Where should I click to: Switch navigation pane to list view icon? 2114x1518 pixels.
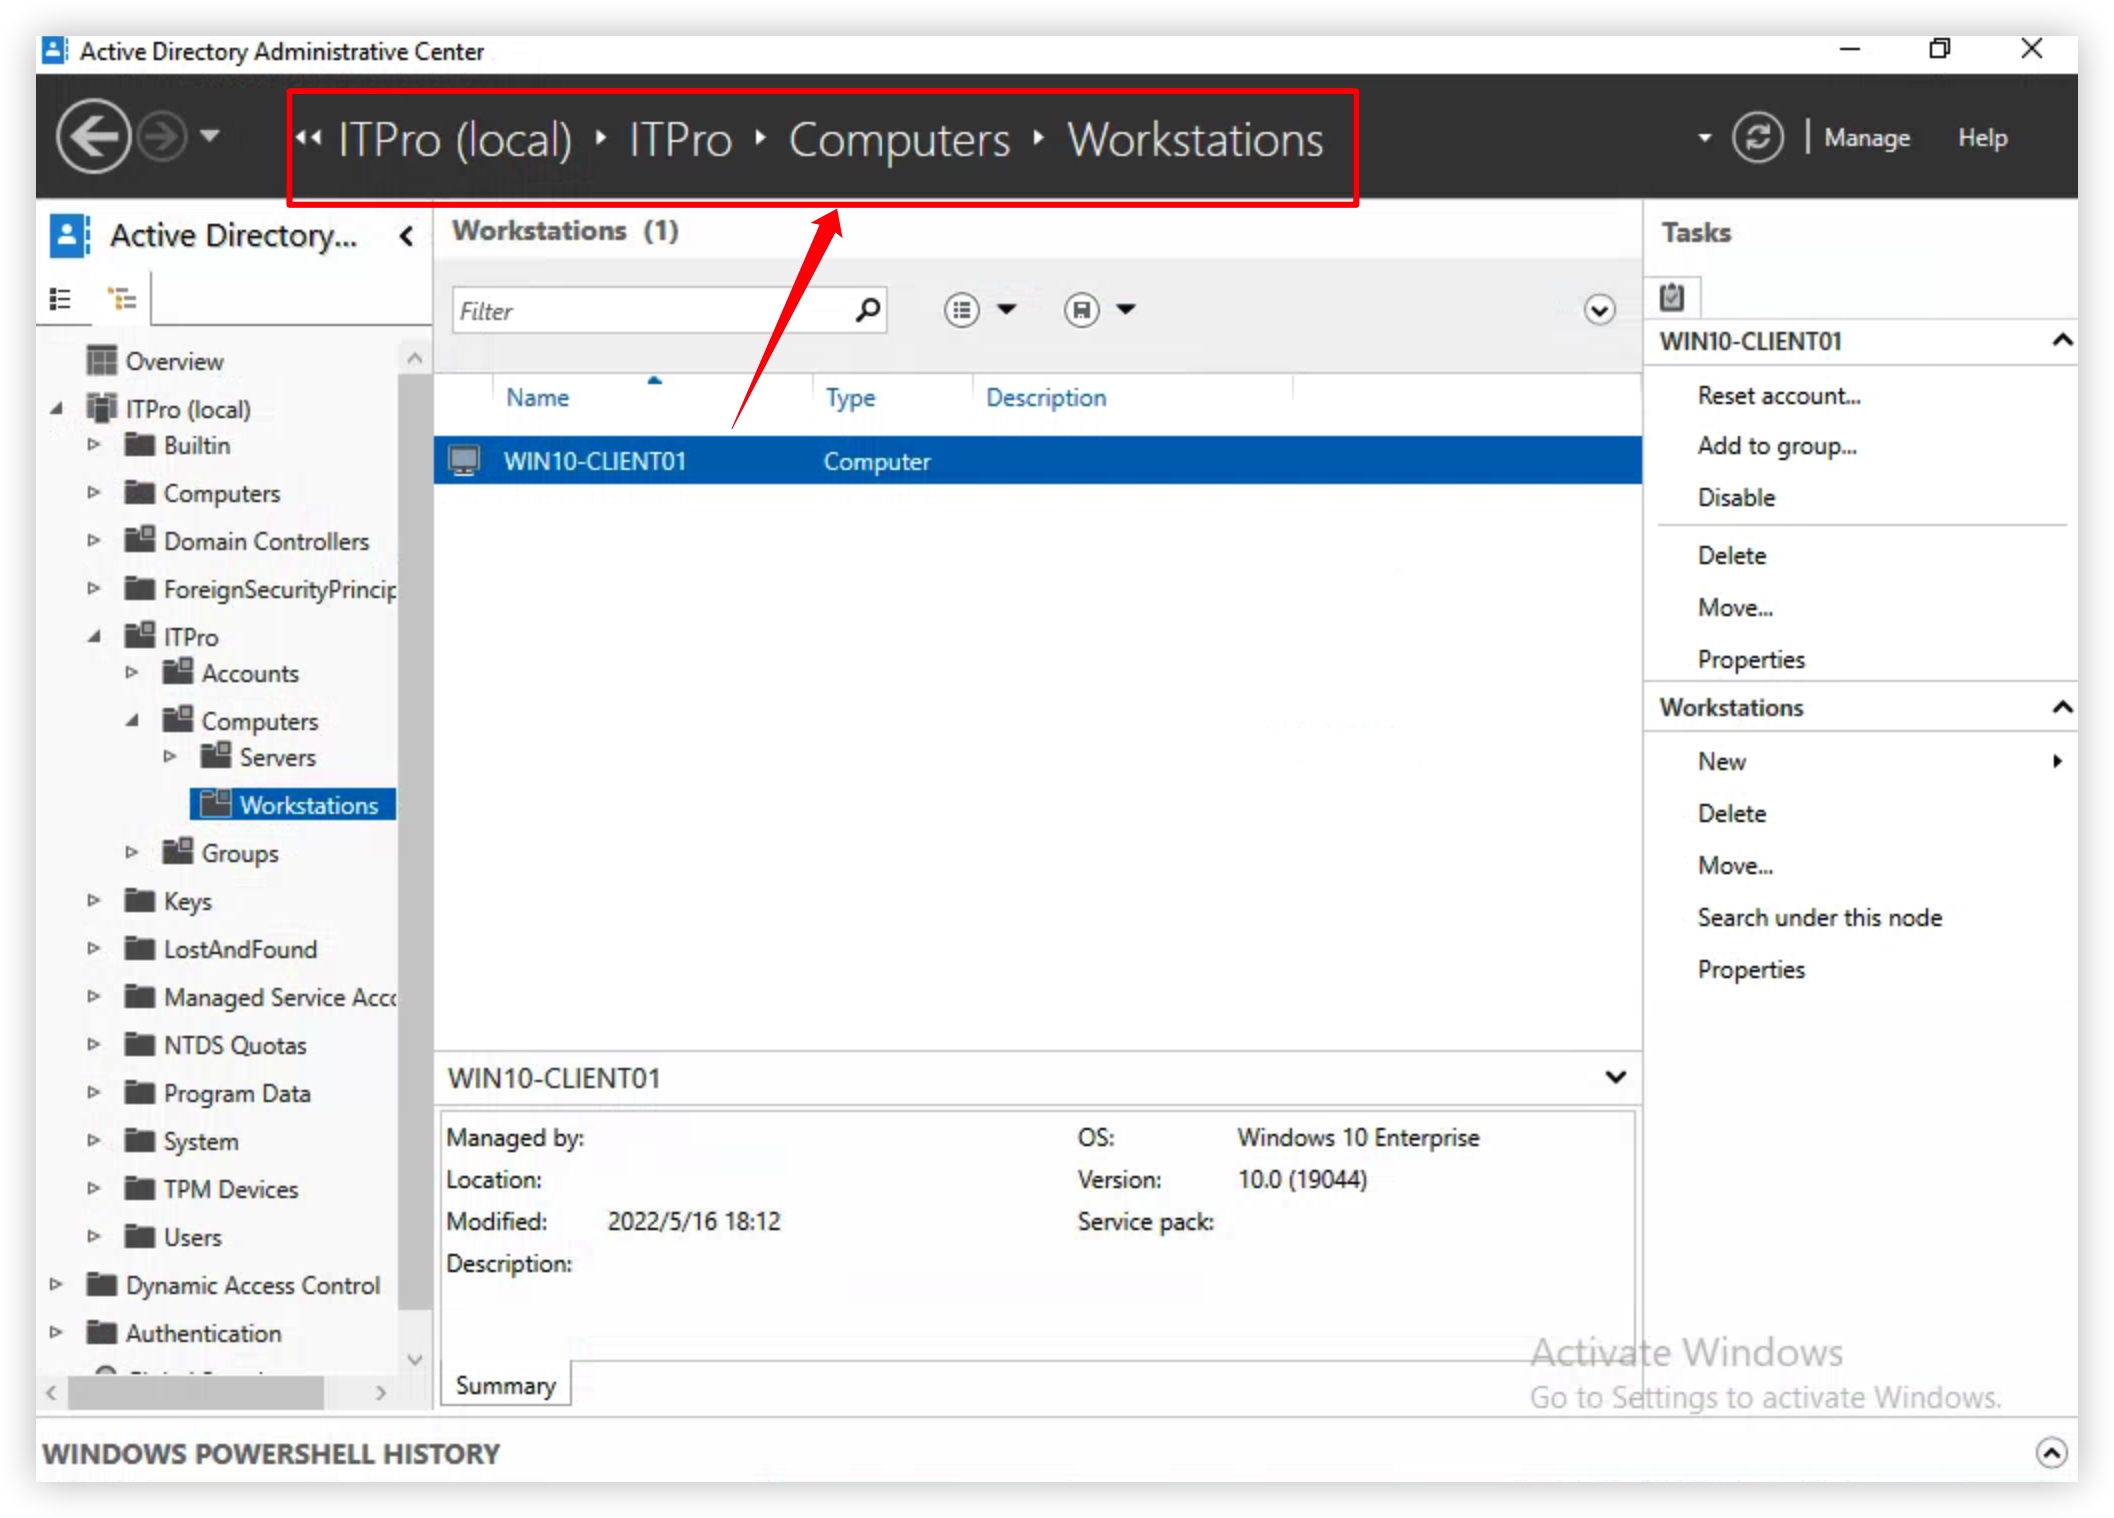pos(61,298)
